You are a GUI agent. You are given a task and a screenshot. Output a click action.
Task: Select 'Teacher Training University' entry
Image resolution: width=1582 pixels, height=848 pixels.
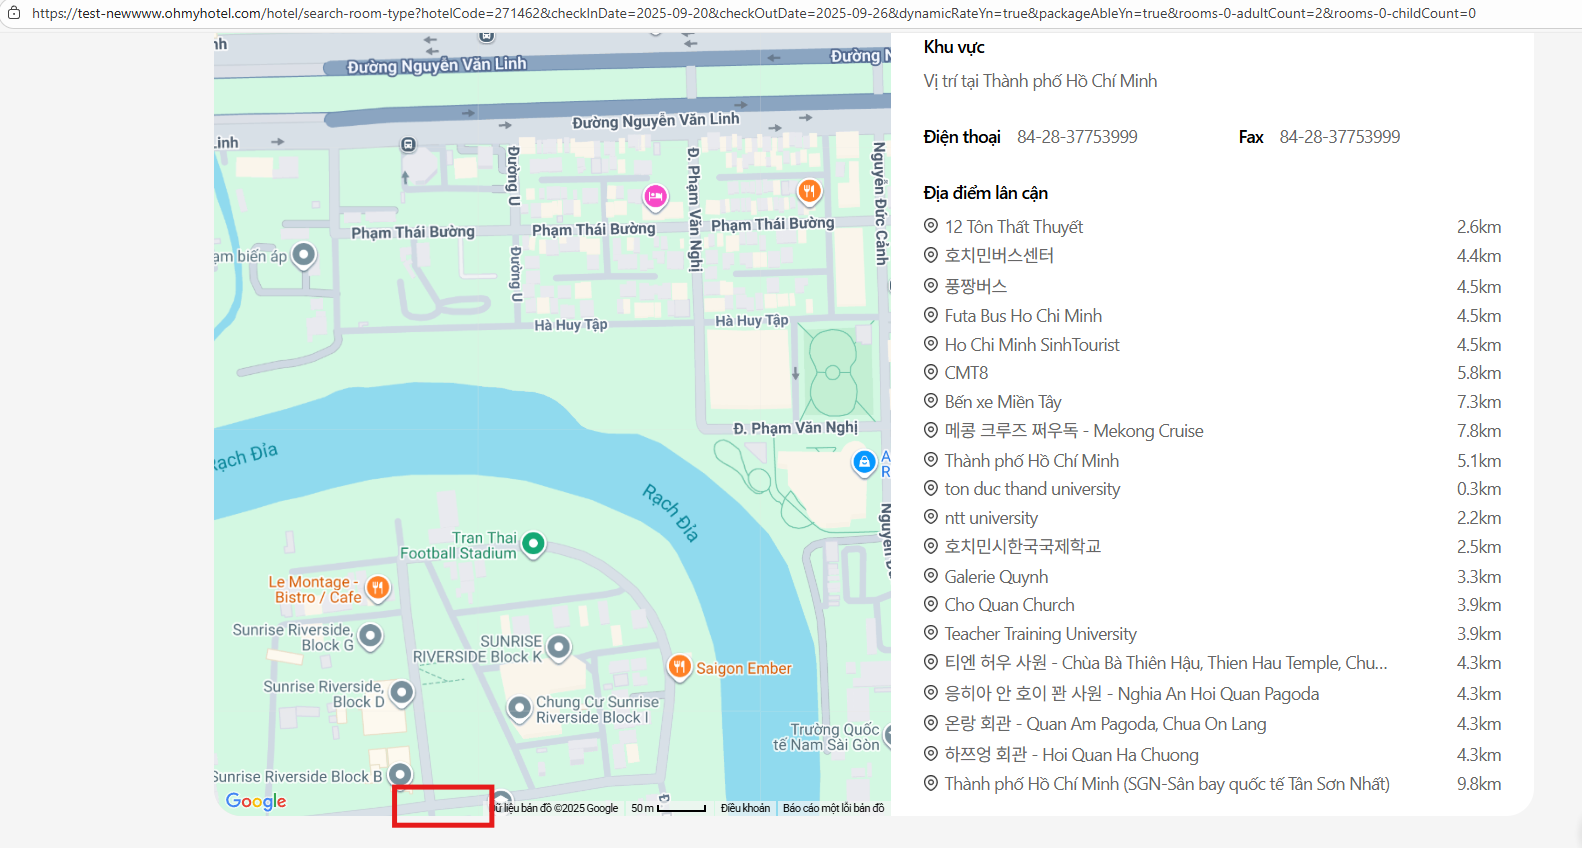1040,634
